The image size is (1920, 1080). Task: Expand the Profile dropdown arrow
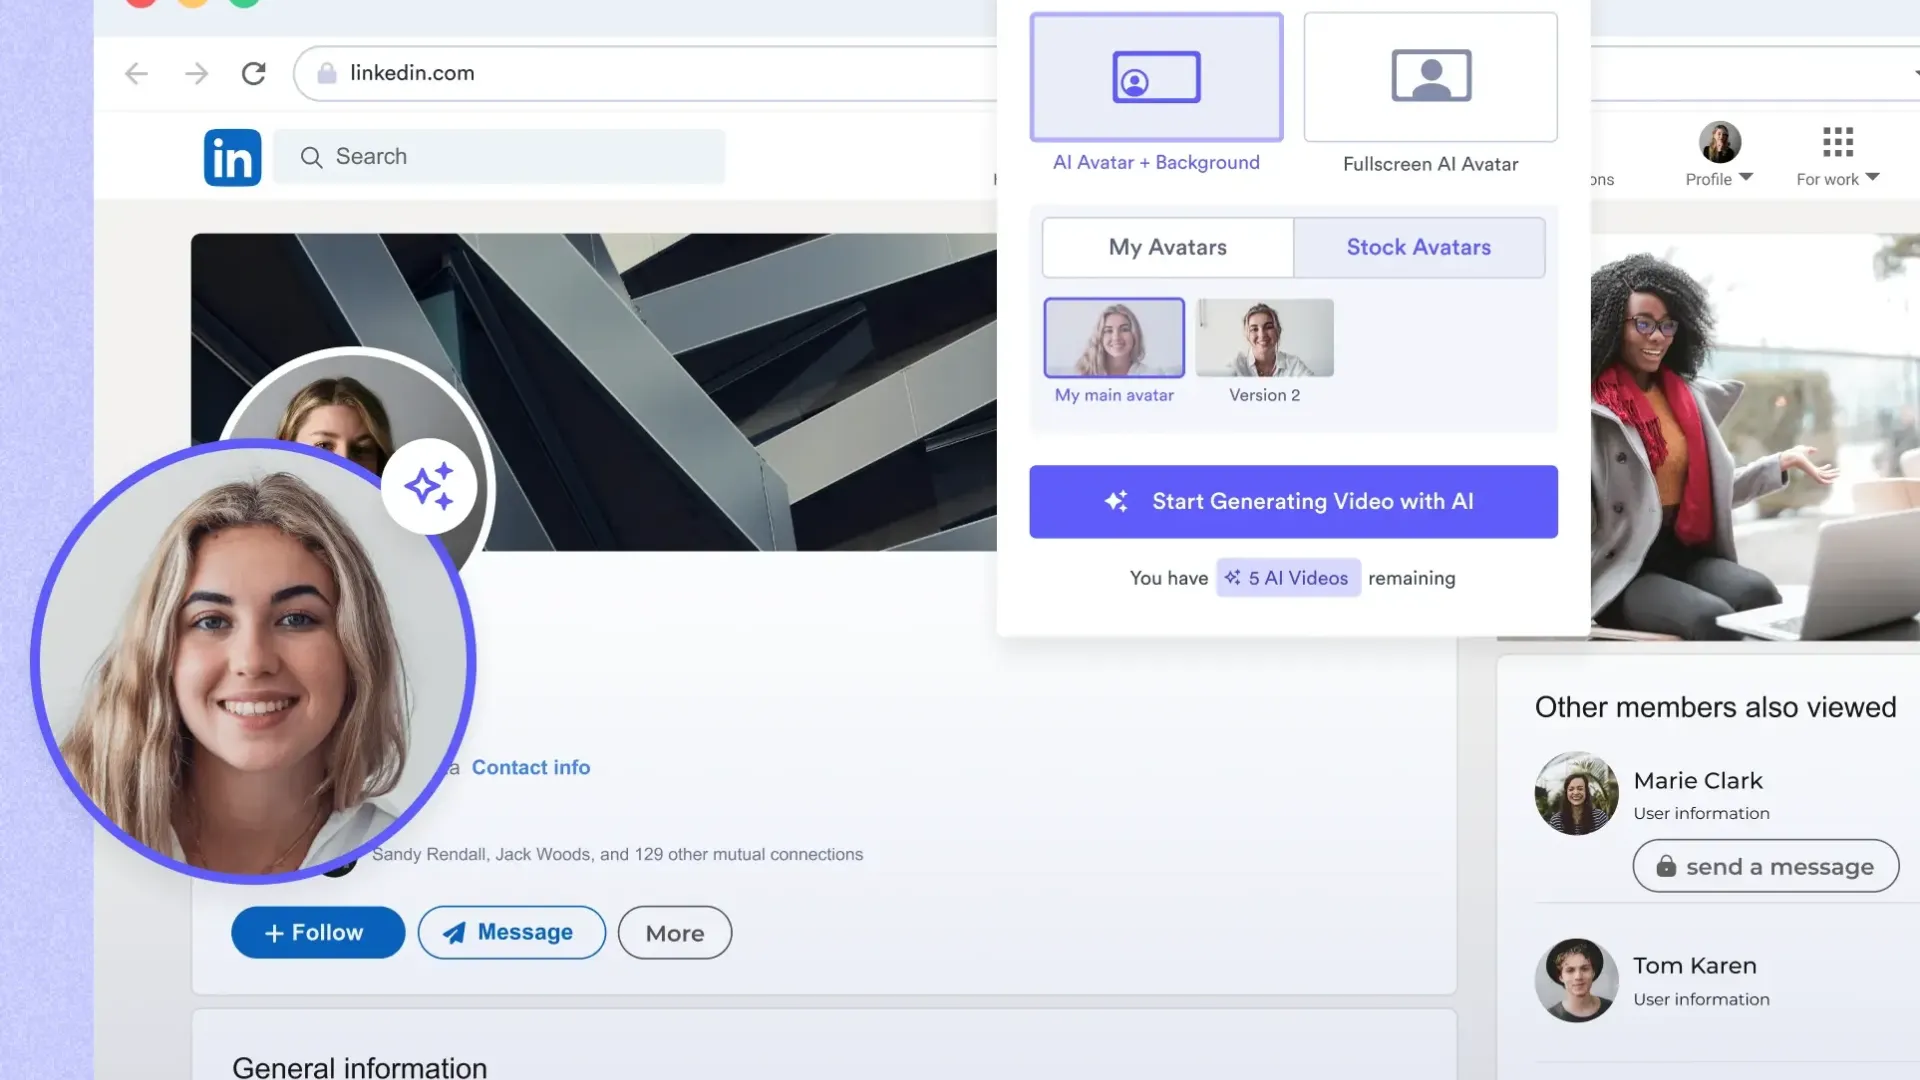(x=1746, y=177)
